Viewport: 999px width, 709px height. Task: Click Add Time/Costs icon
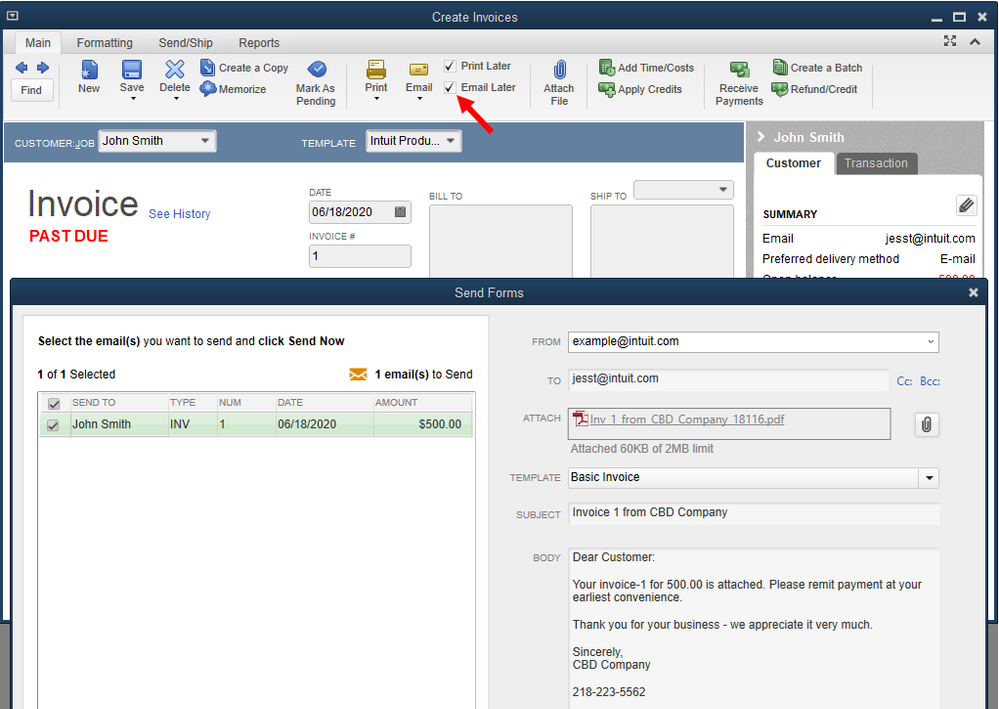point(607,67)
